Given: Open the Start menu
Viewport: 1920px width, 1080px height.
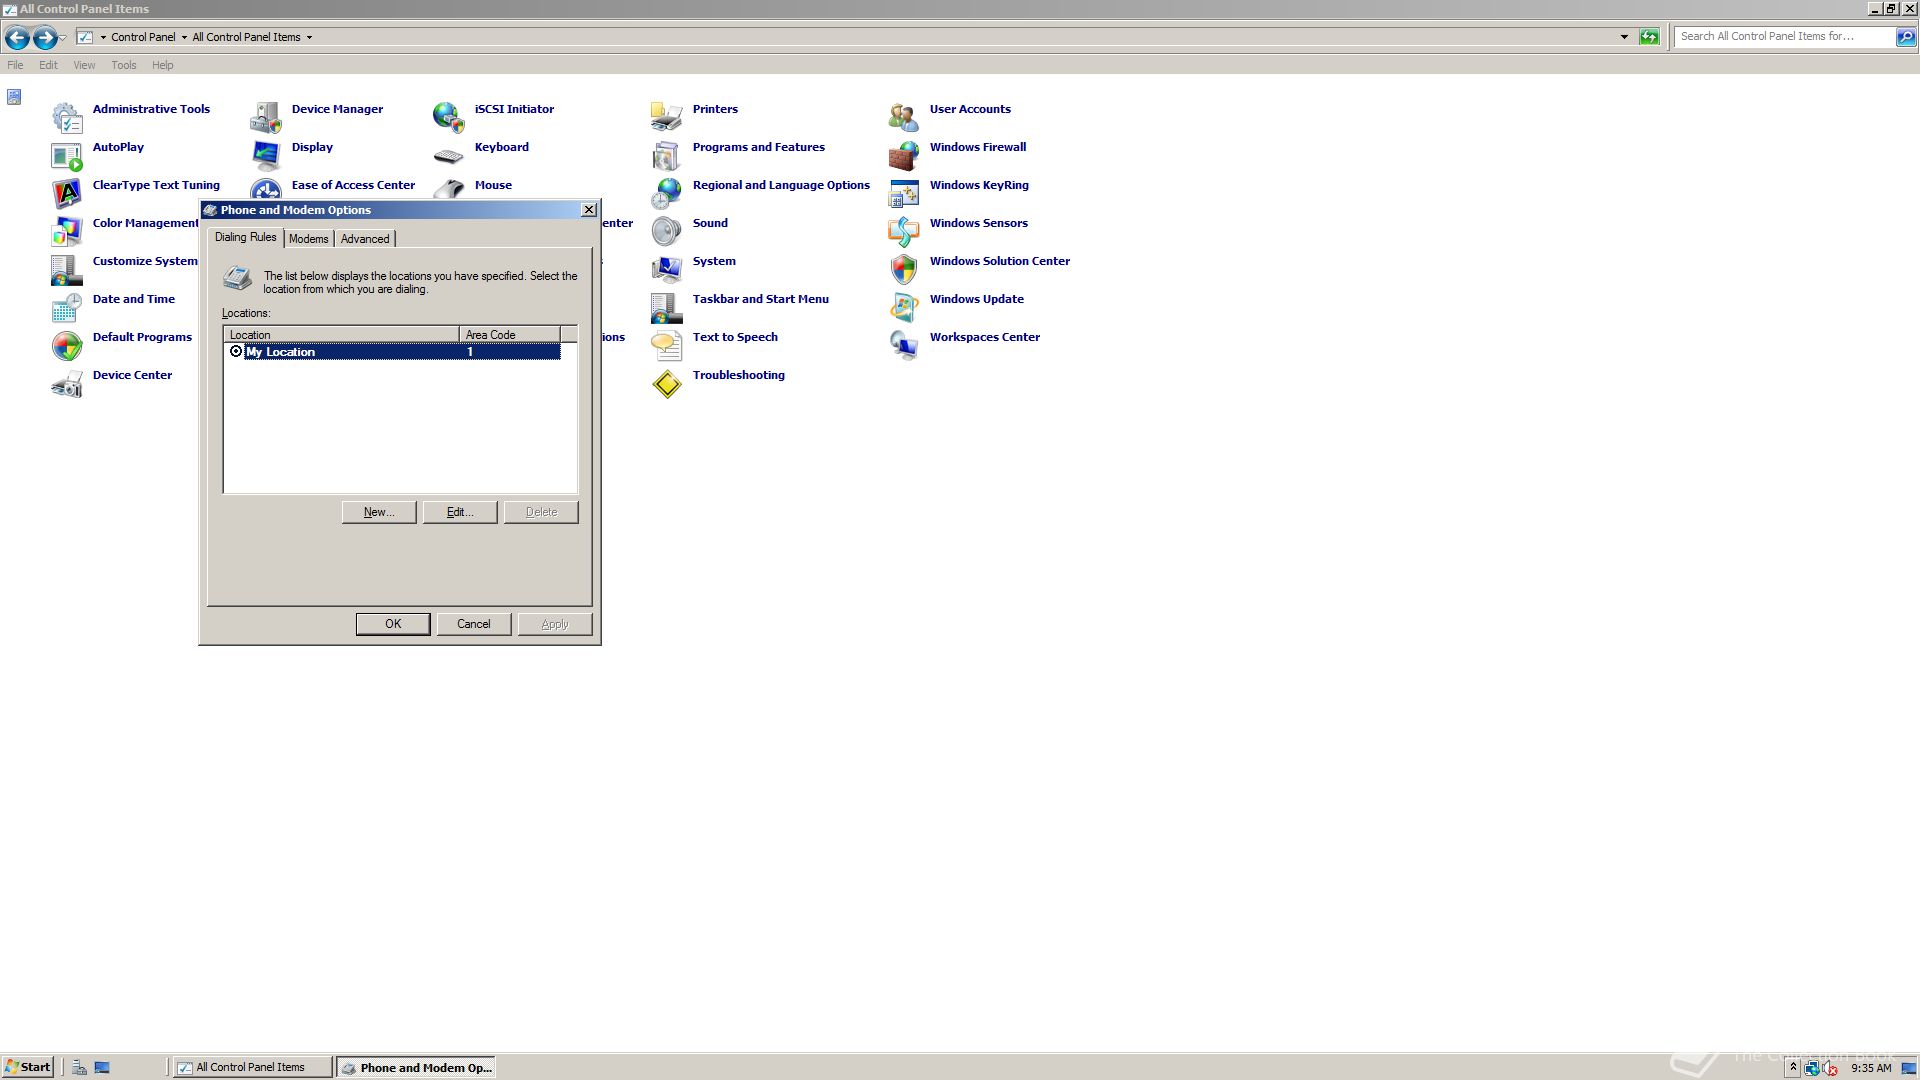Looking at the screenshot, I should (27, 1067).
